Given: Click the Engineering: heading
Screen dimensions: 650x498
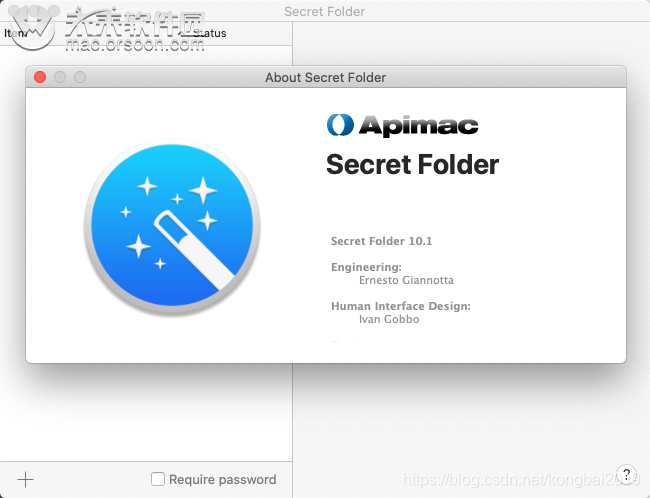Looking at the screenshot, I should (x=366, y=267).
